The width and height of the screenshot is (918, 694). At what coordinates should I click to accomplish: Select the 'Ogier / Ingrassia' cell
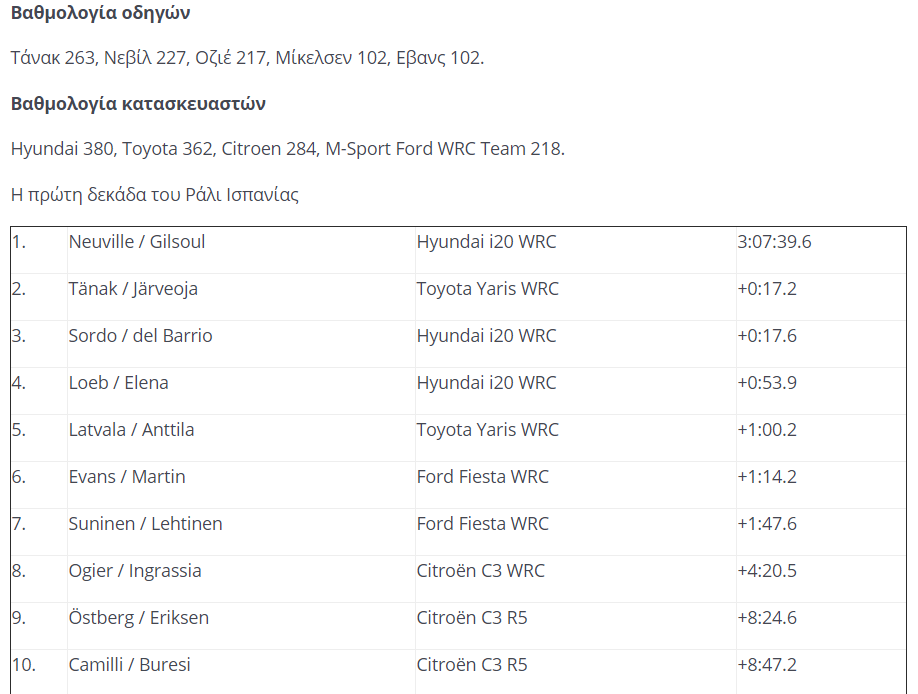(x=135, y=571)
